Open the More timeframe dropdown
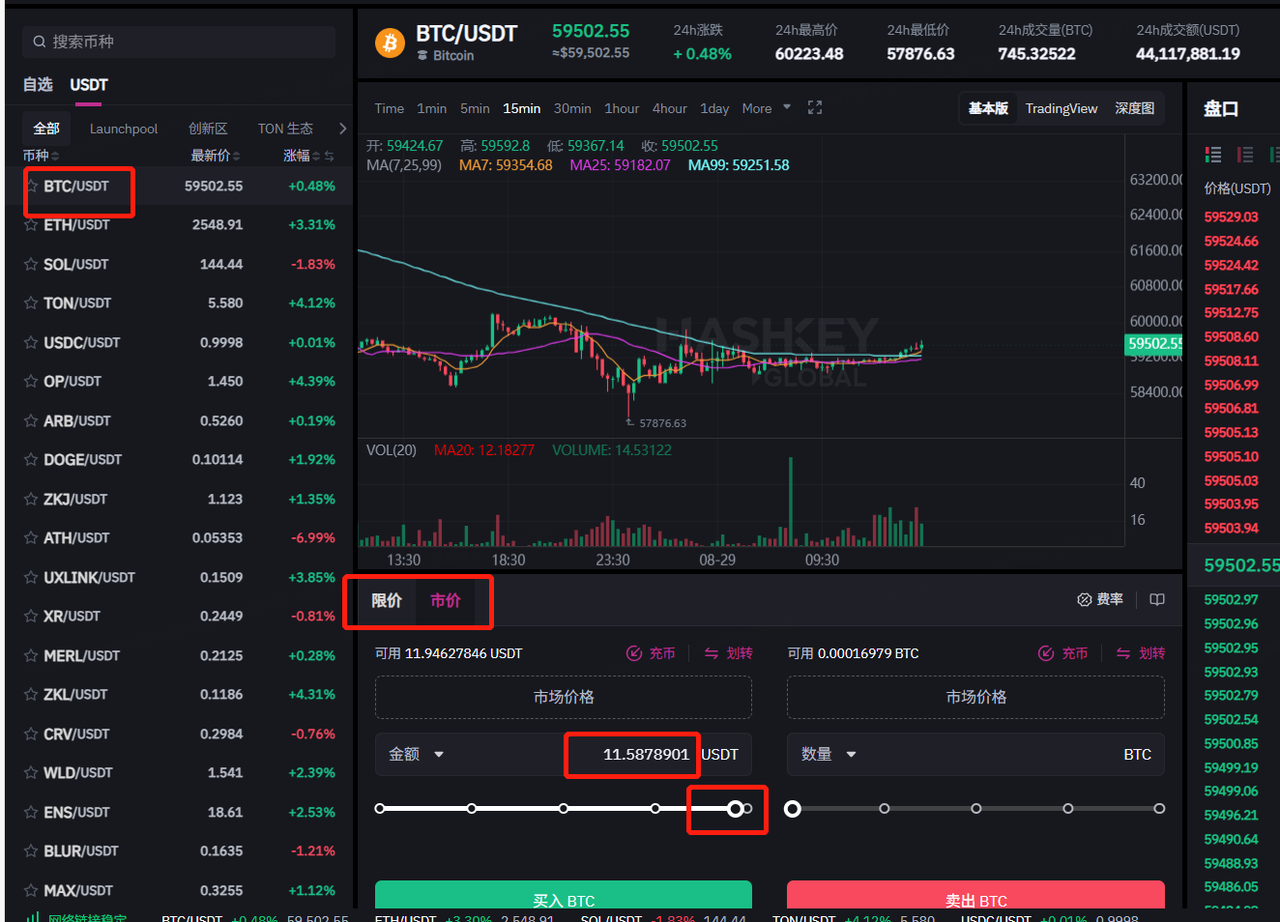 click(766, 108)
